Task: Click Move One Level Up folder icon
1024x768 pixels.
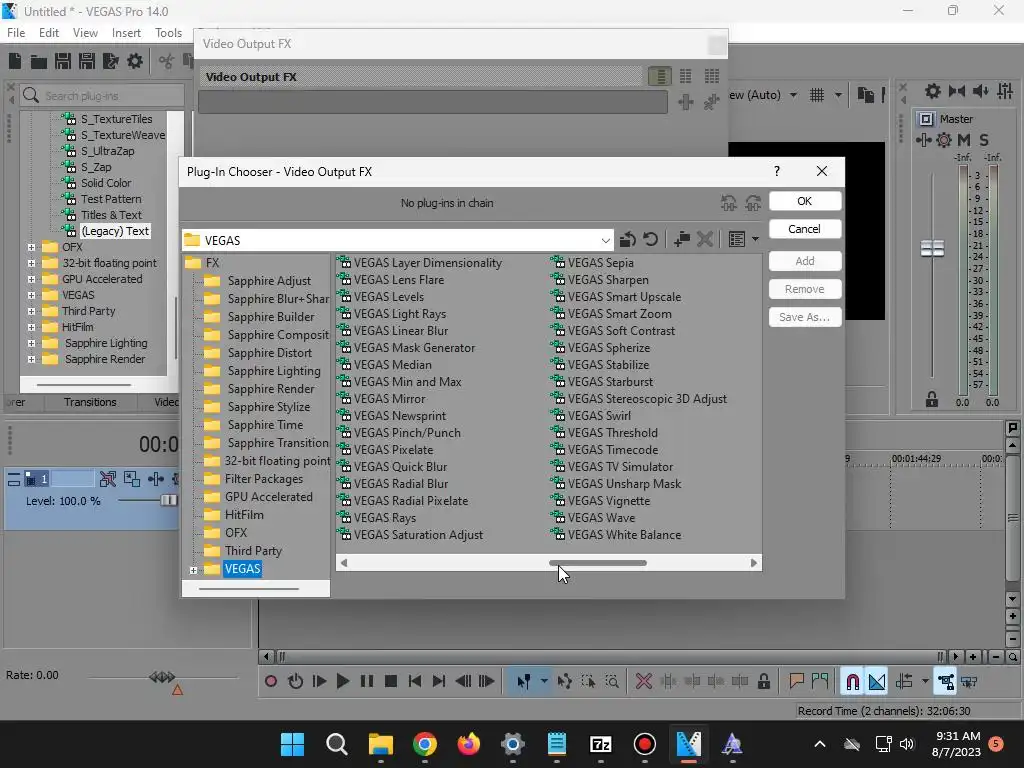Action: [x=628, y=240]
